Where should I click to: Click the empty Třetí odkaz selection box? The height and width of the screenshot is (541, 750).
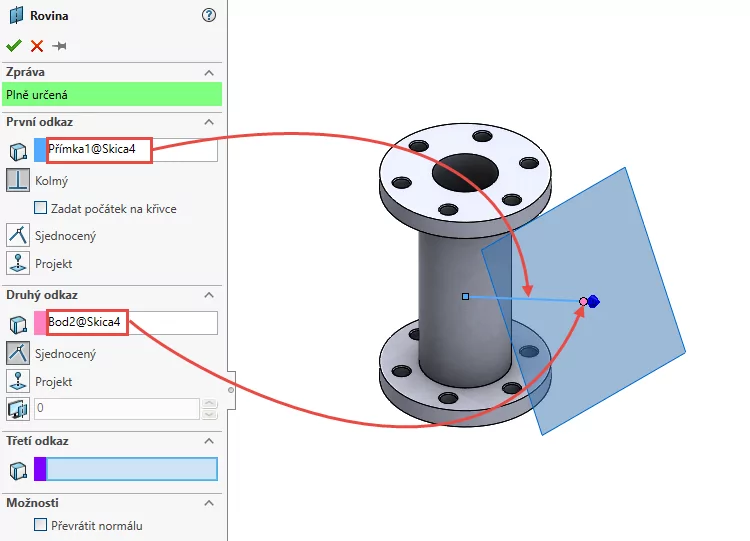(131, 469)
